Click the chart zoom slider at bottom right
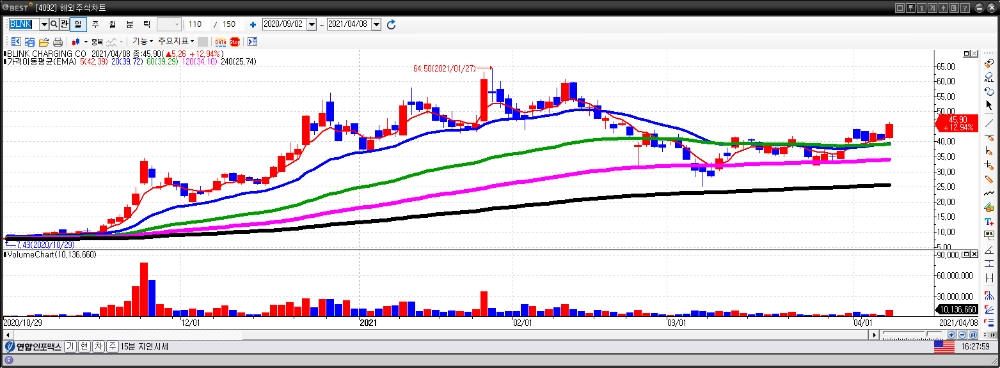This screenshot has width=1000, height=368. pos(913,334)
